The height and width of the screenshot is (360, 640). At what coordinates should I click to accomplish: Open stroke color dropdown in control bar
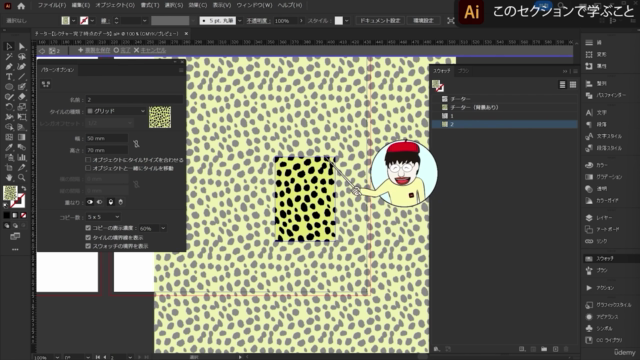tap(92, 20)
